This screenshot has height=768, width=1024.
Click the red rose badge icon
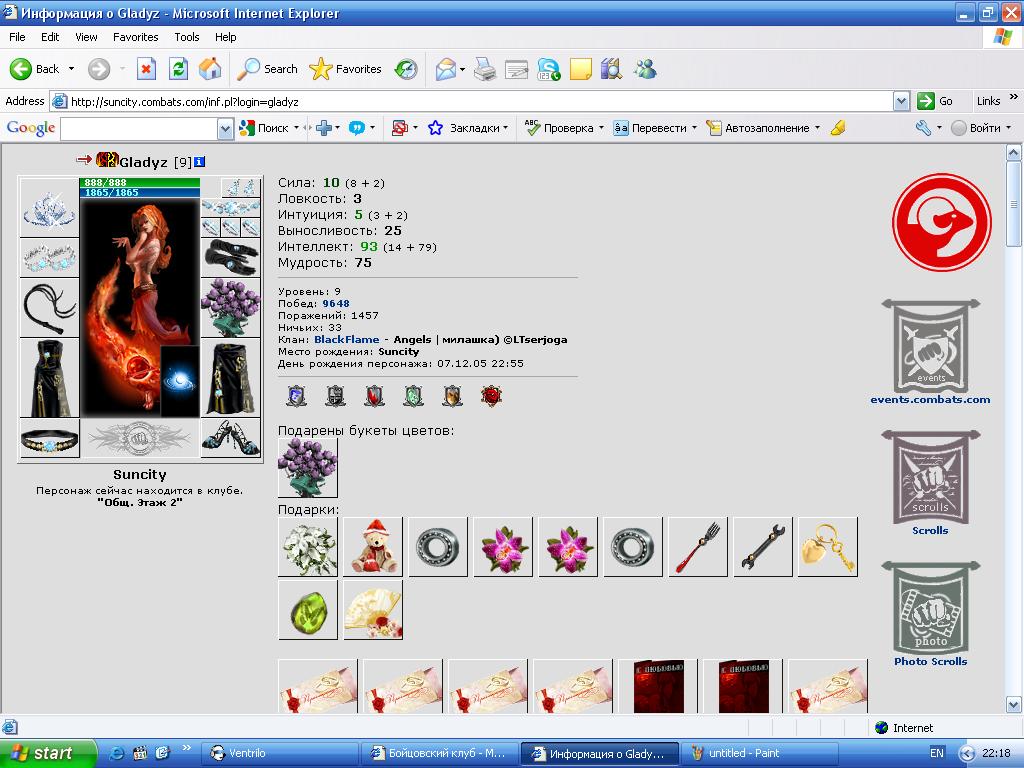(x=491, y=396)
